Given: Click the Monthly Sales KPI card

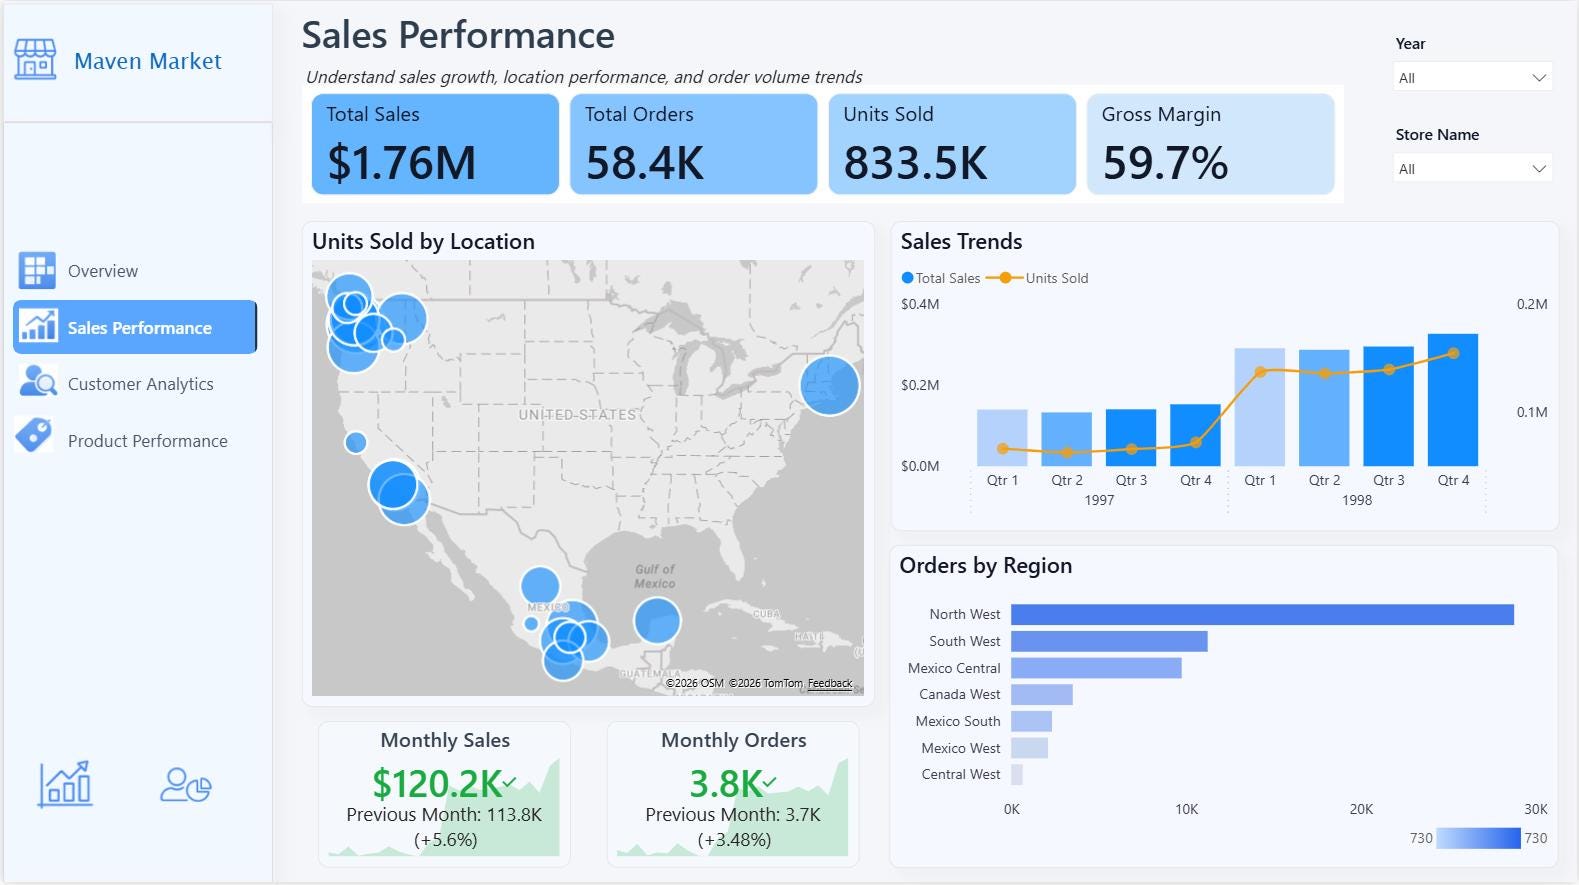Looking at the screenshot, I should pos(444,793).
